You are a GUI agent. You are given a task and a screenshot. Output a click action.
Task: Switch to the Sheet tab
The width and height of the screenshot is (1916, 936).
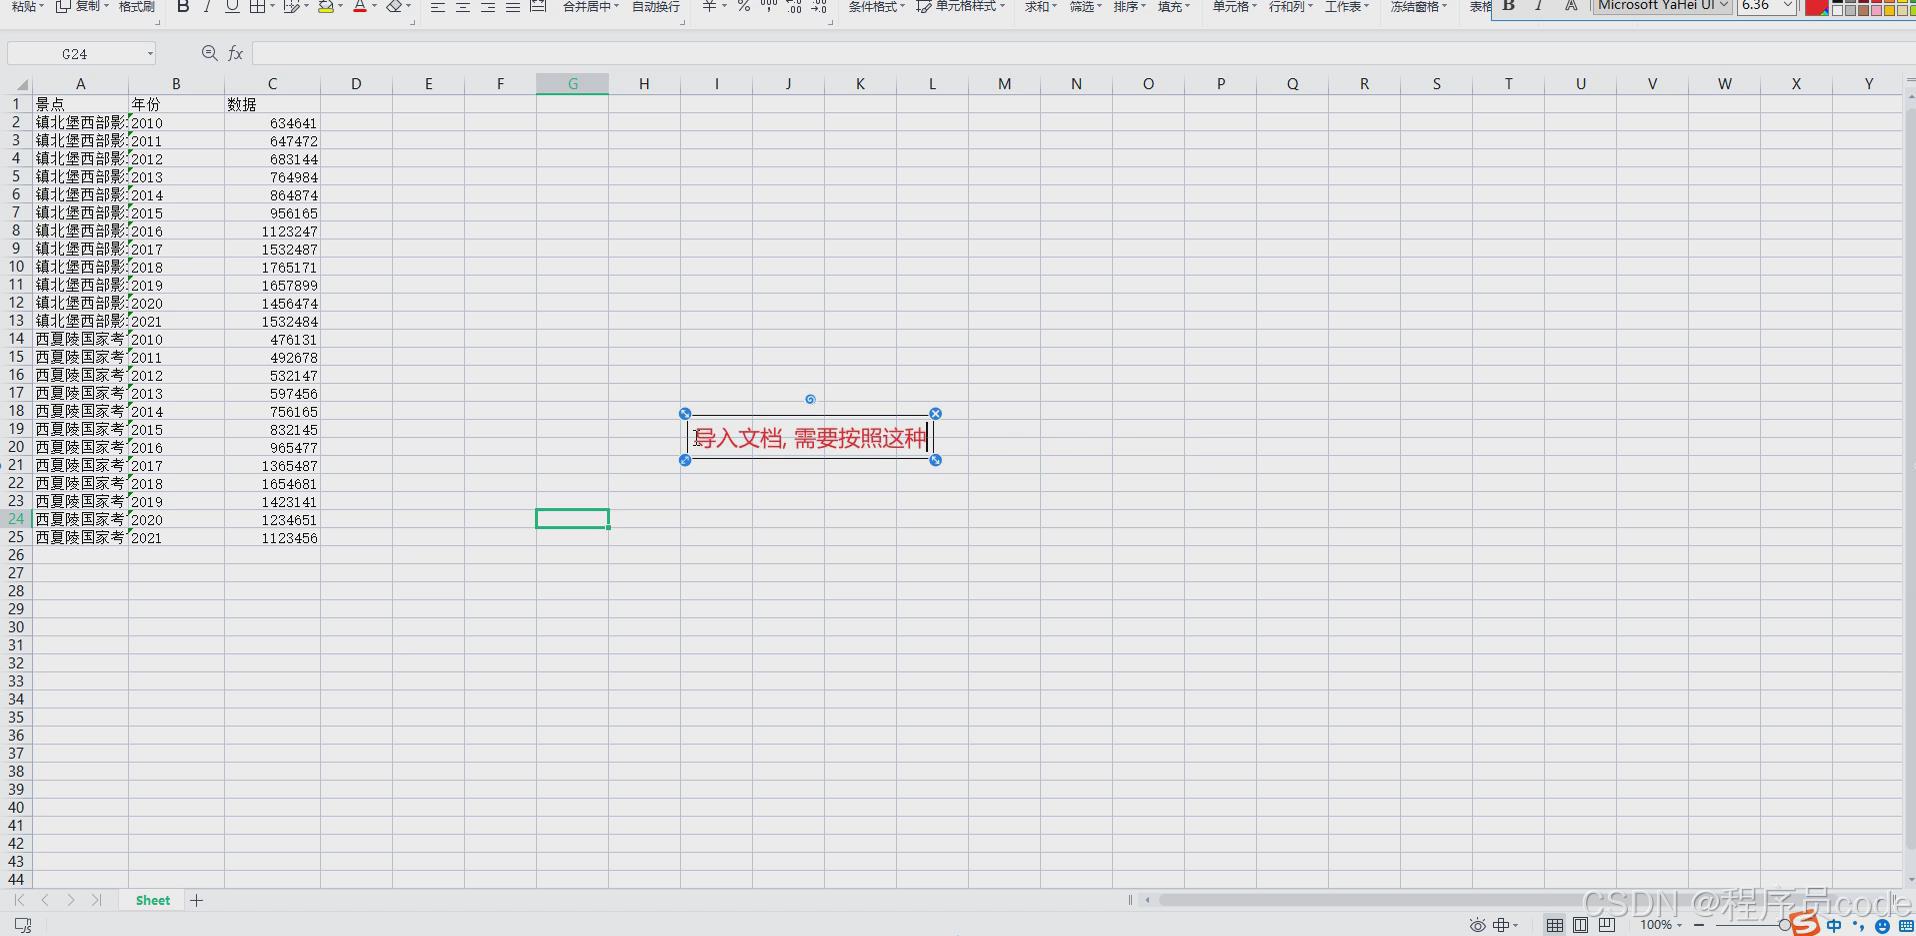pos(151,900)
